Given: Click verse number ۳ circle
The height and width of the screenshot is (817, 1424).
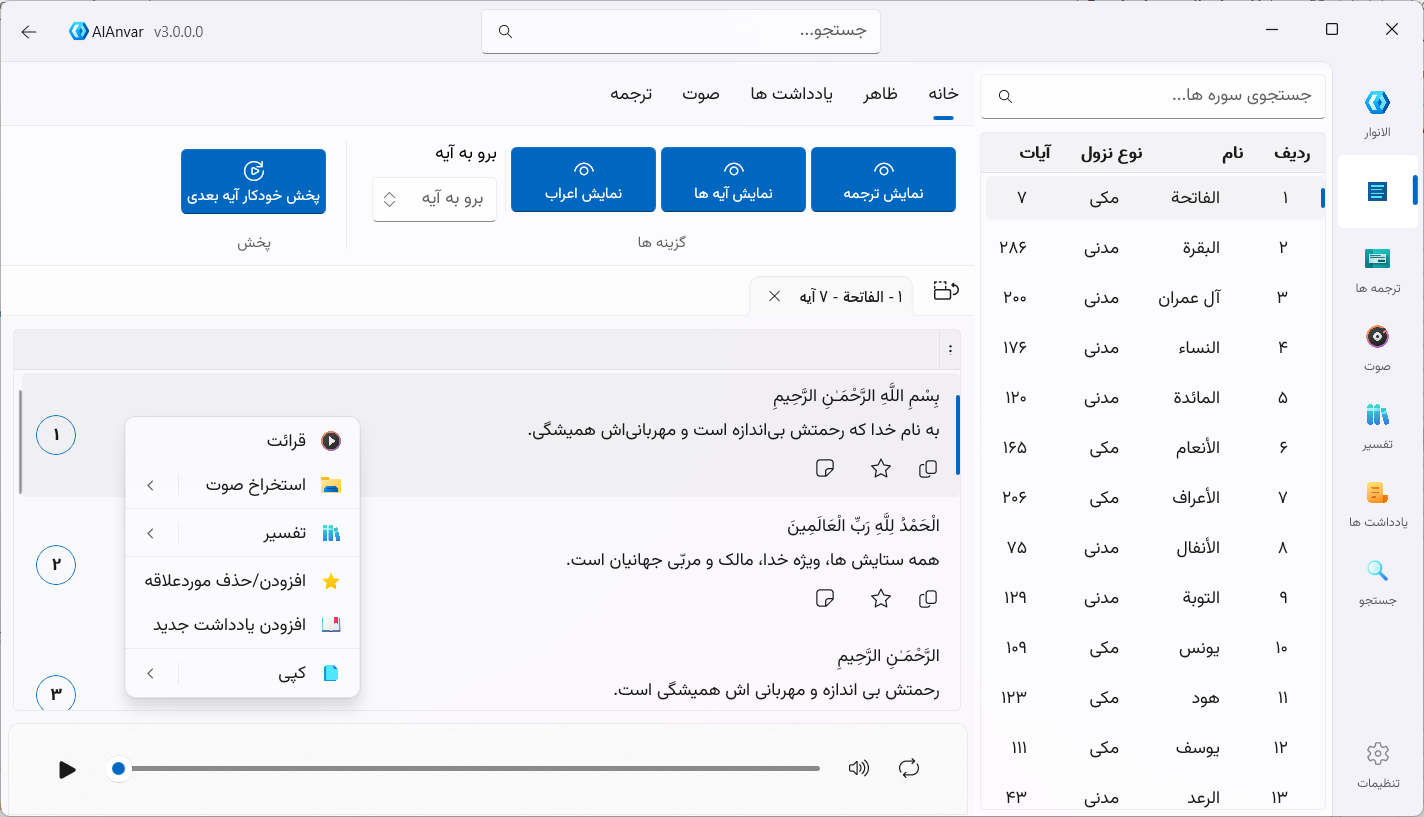Looking at the screenshot, I should 56,693.
